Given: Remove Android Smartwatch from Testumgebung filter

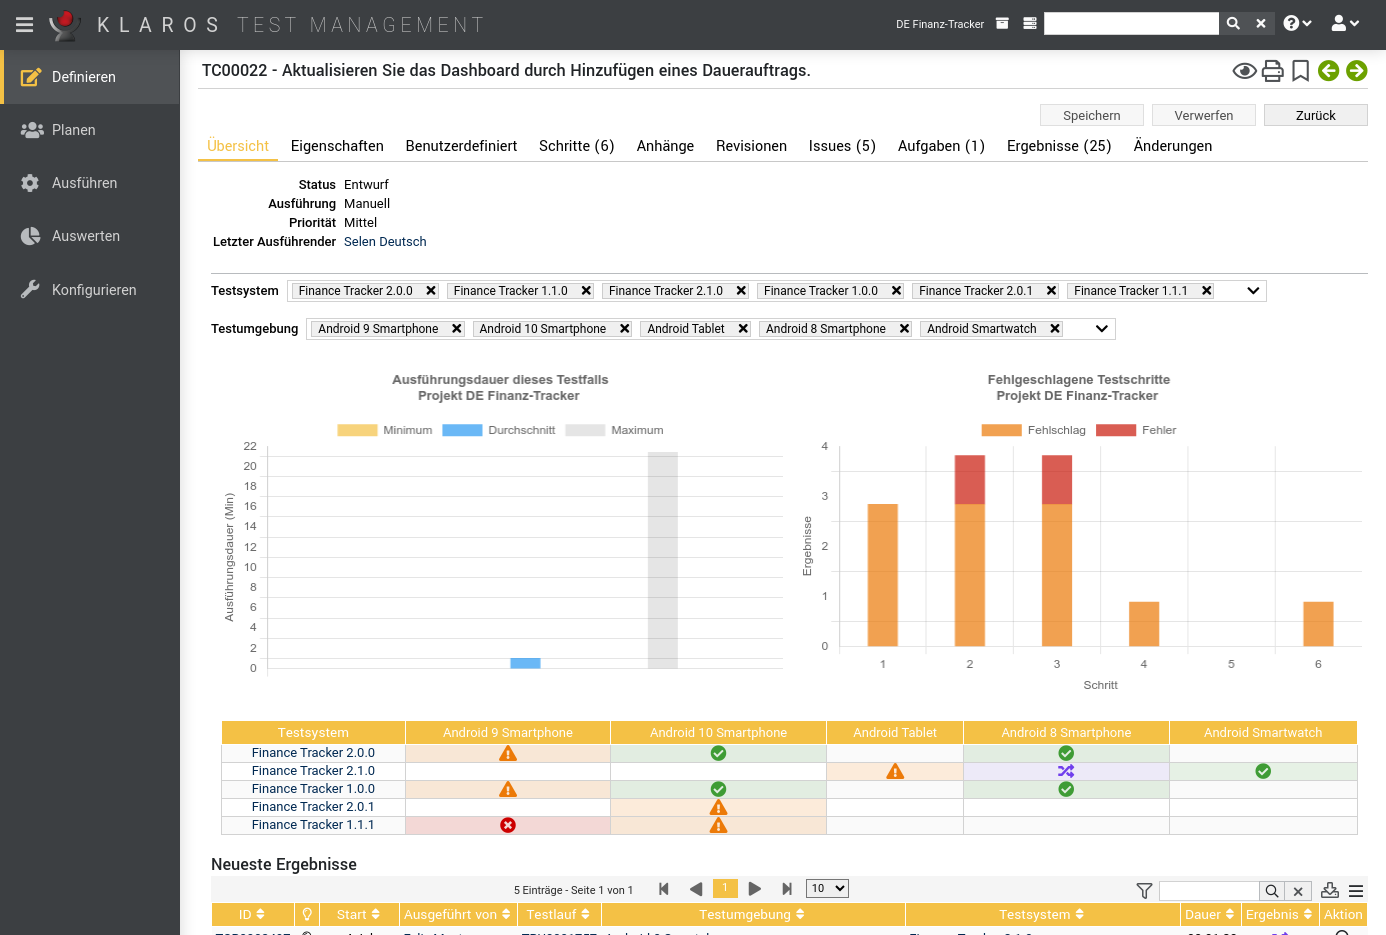Looking at the screenshot, I should (x=1055, y=329).
